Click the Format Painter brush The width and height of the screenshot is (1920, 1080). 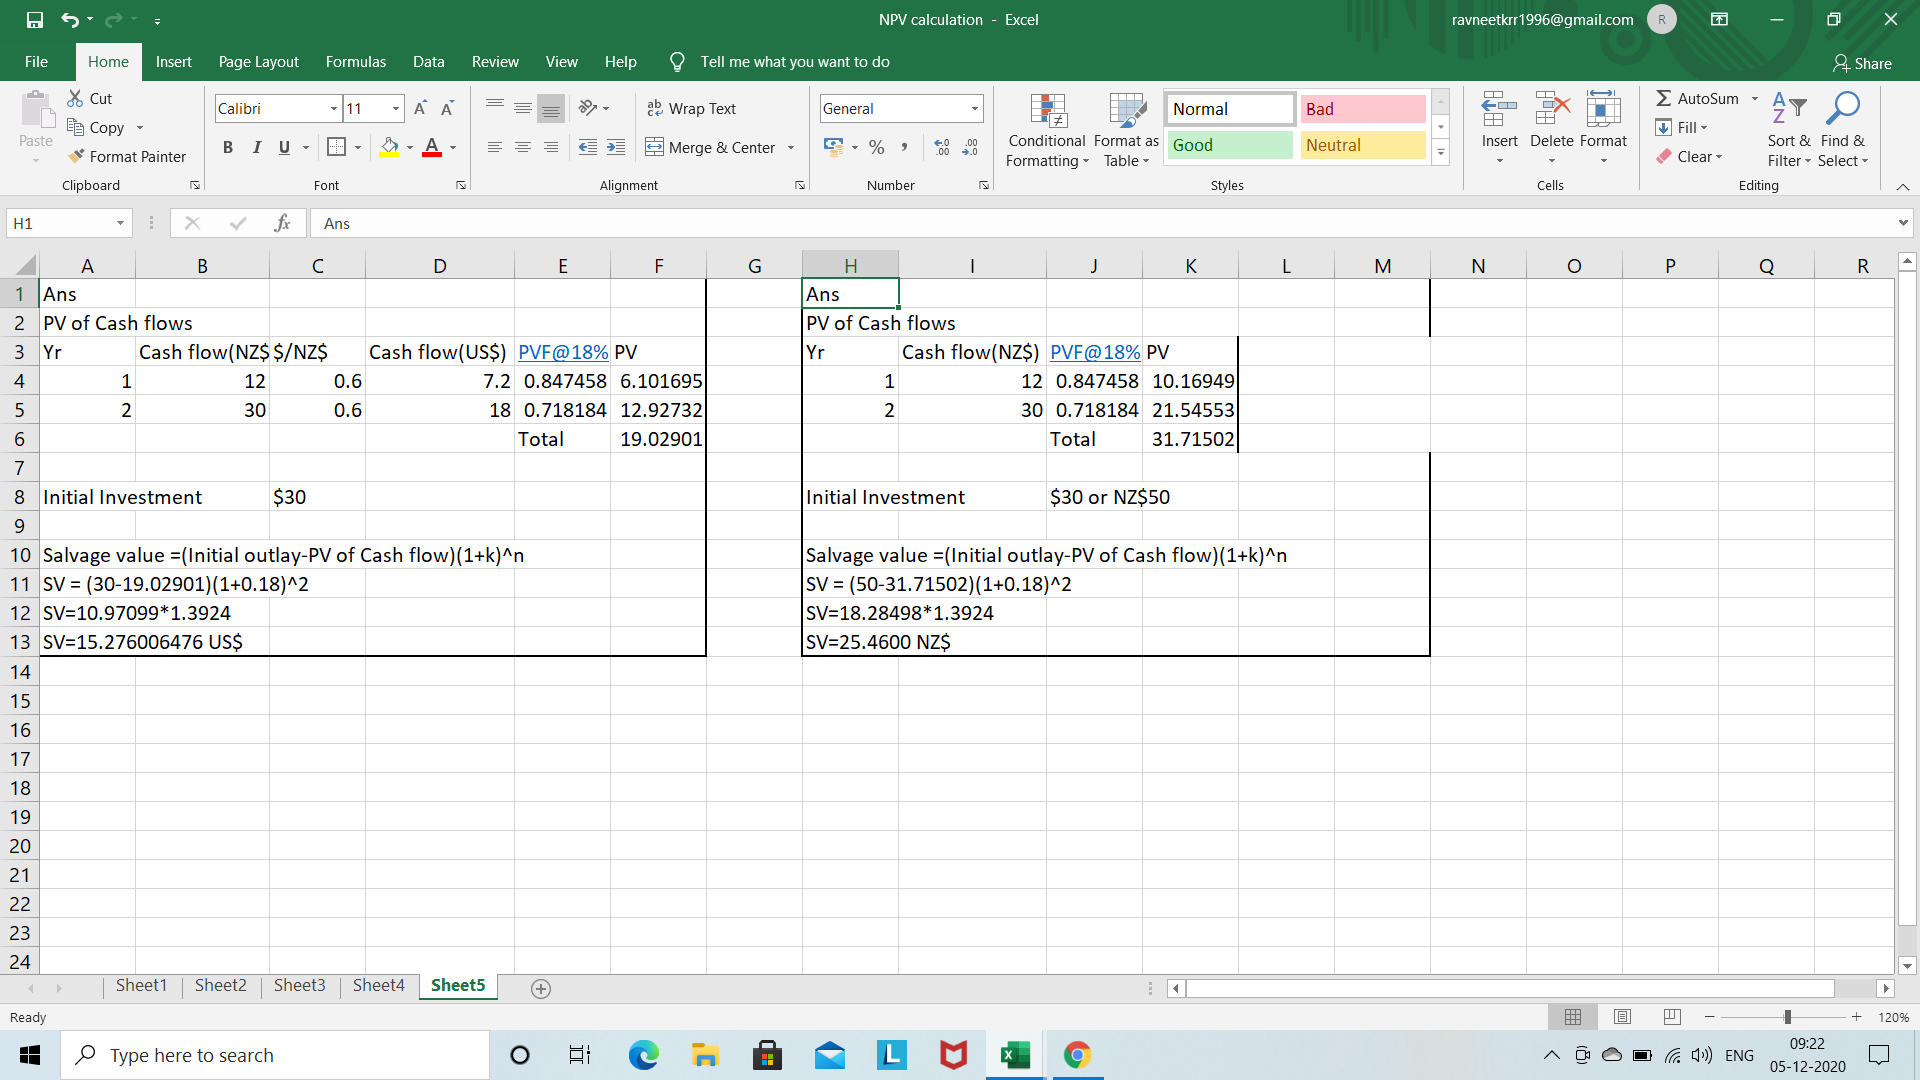76,156
